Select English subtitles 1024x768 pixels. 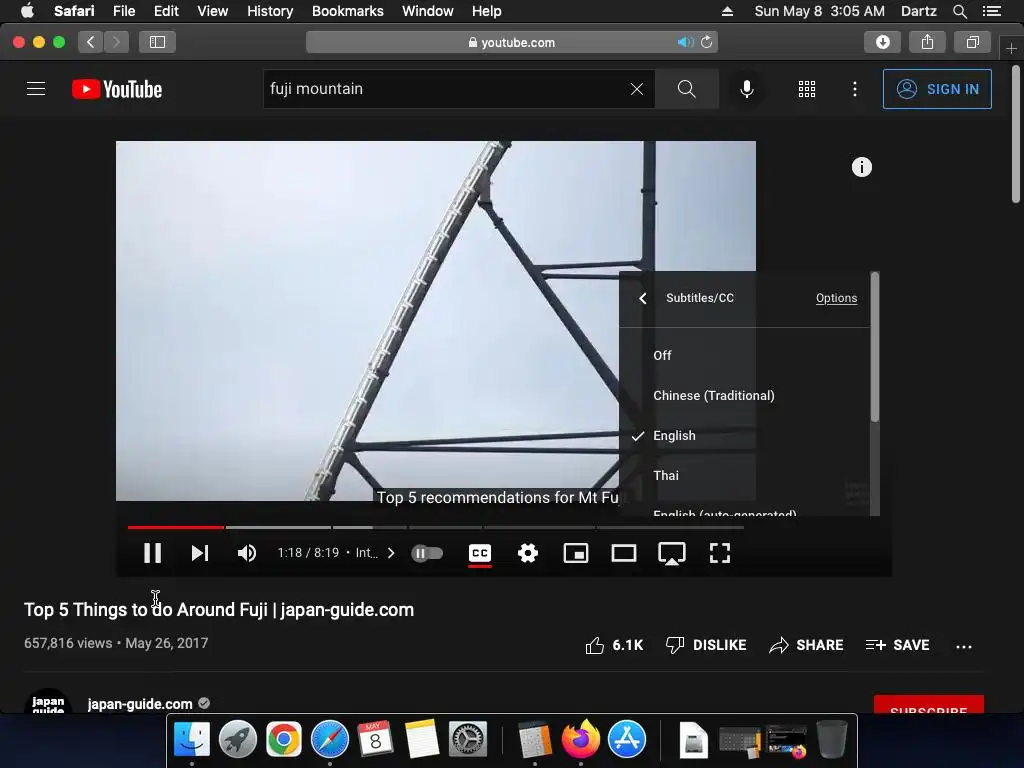click(744, 436)
